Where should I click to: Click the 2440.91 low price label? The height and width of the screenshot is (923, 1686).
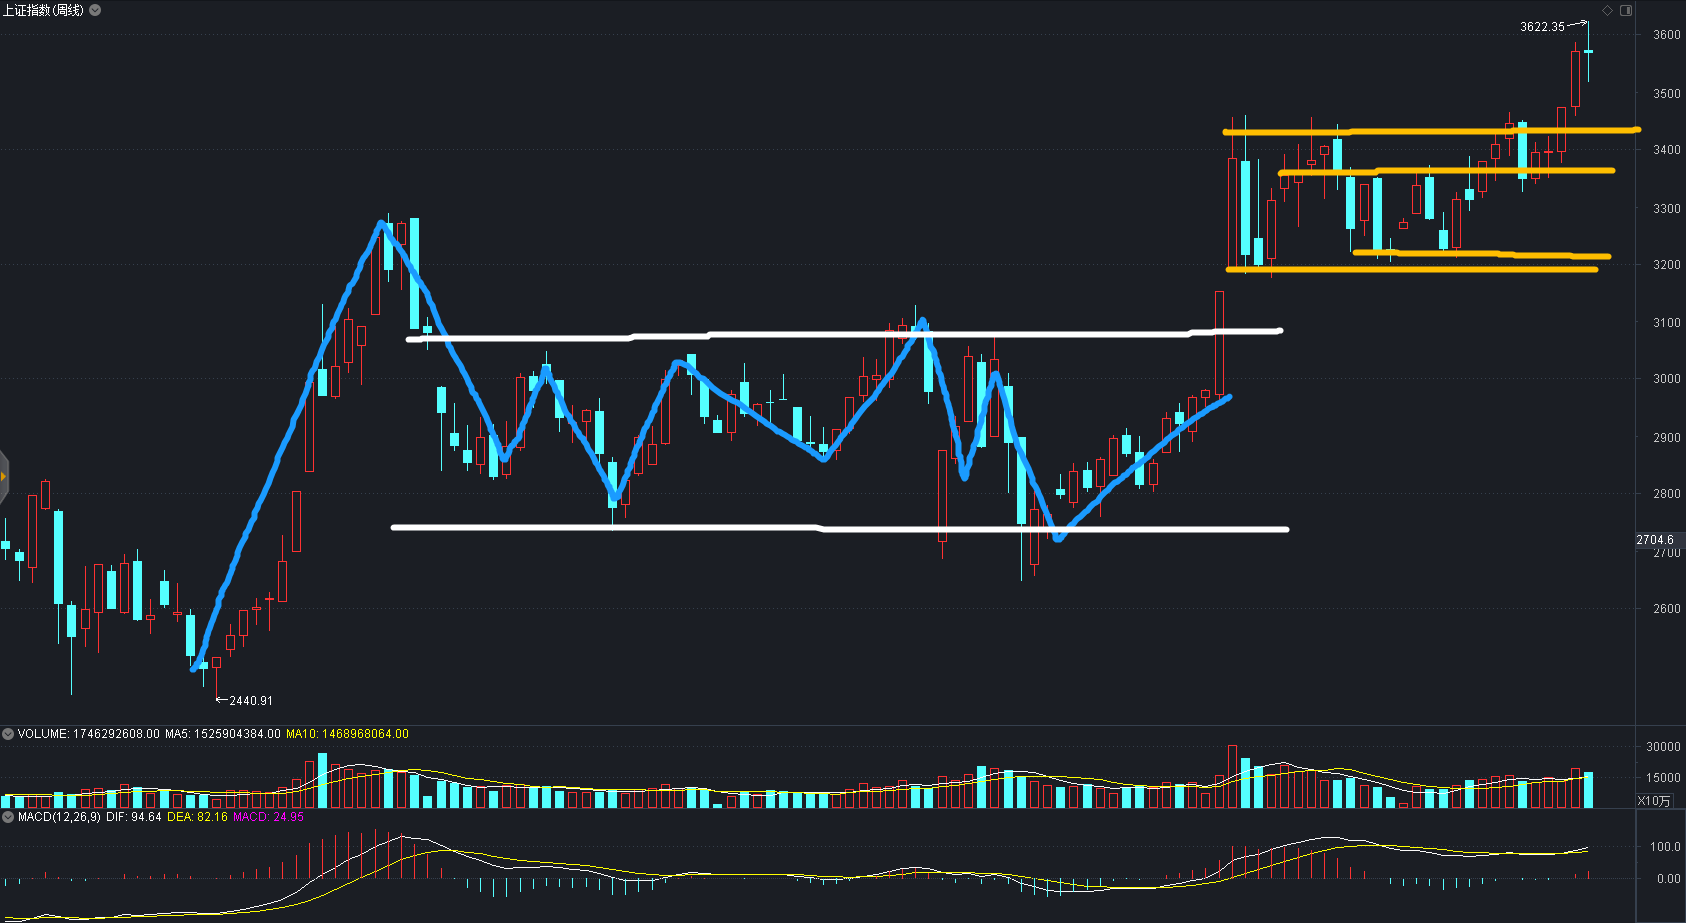(251, 701)
